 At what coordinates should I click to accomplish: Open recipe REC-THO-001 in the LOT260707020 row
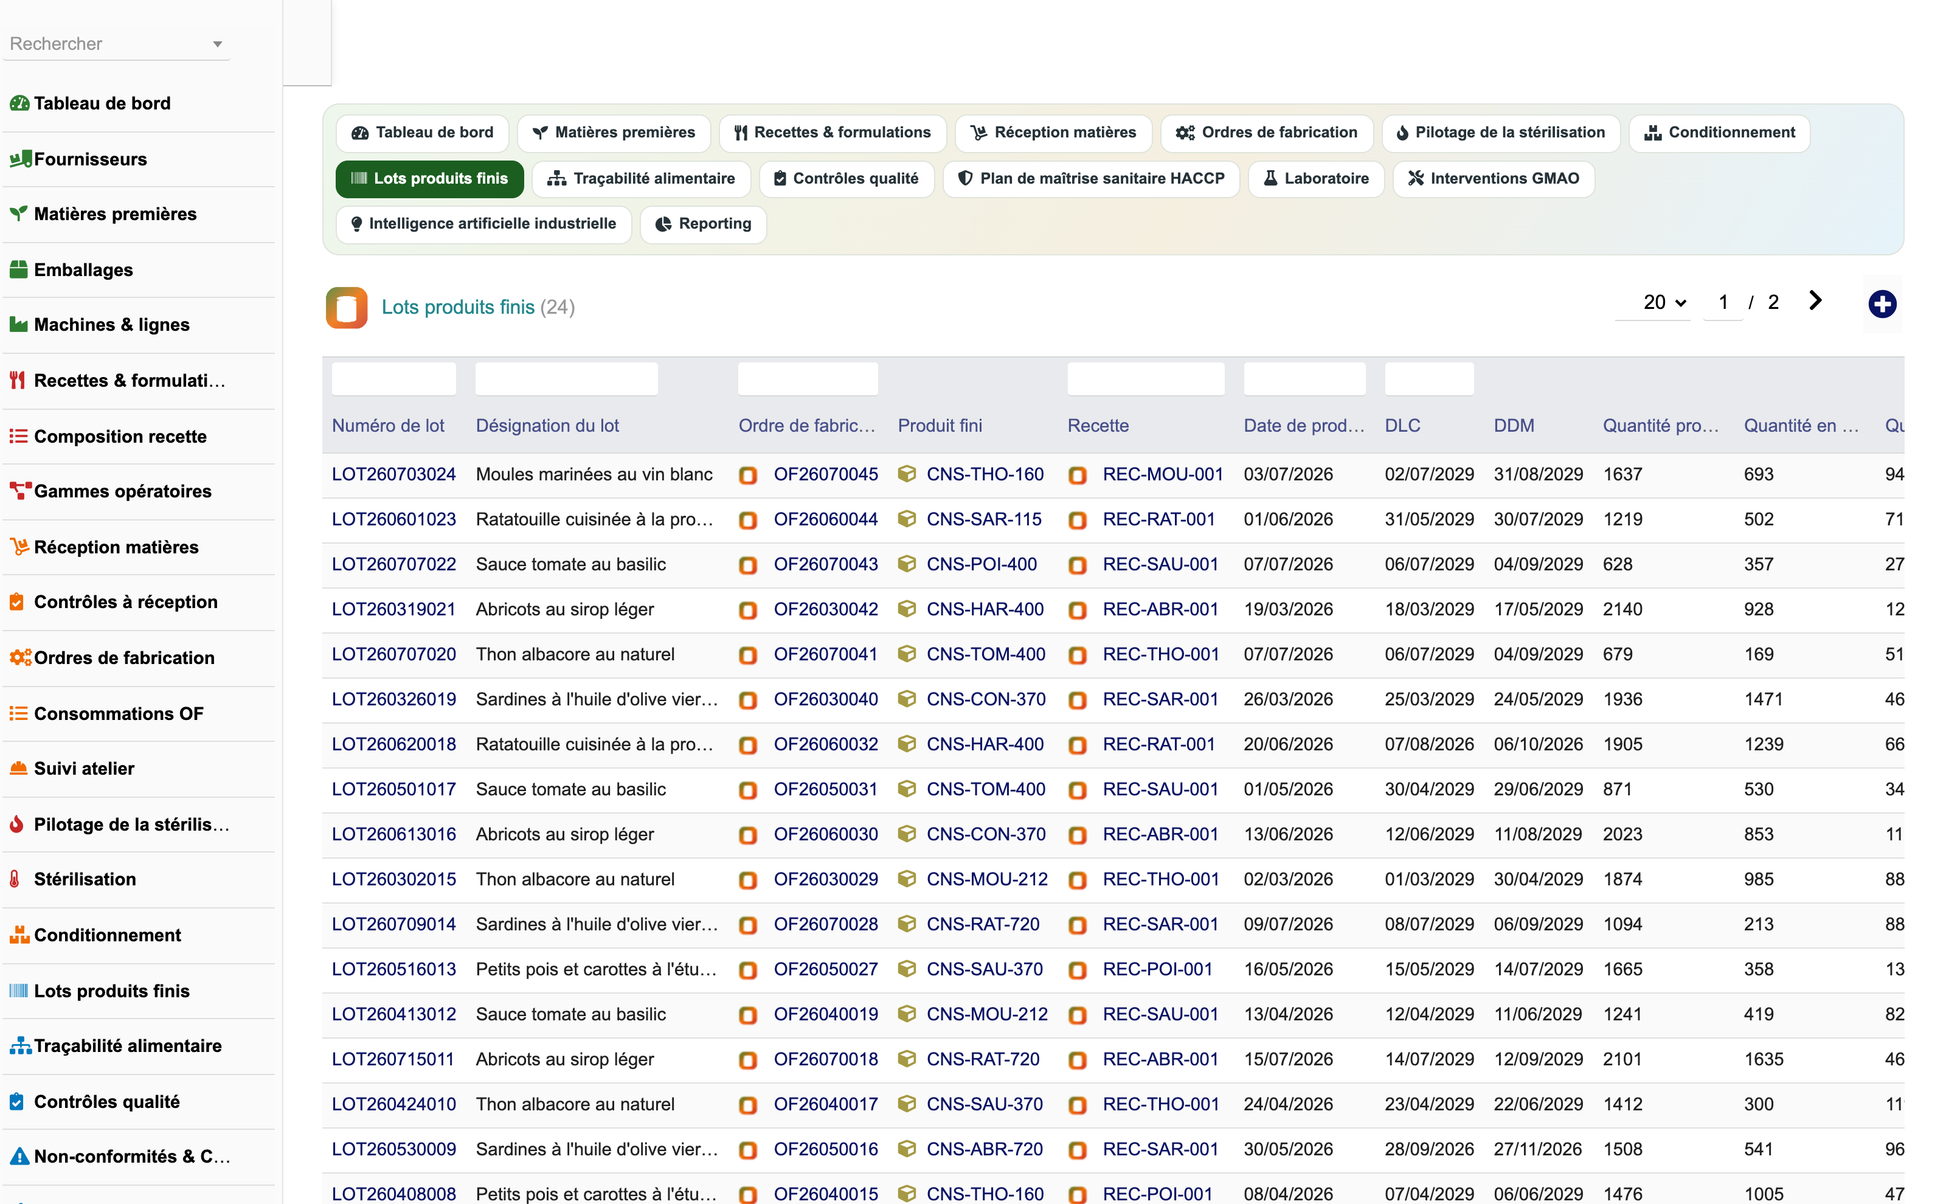1161,654
